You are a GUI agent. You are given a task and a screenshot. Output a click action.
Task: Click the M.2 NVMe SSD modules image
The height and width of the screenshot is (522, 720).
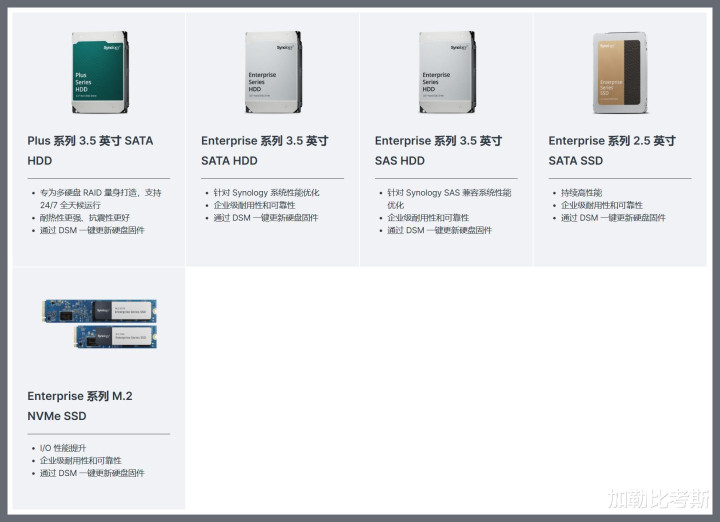coord(100,323)
